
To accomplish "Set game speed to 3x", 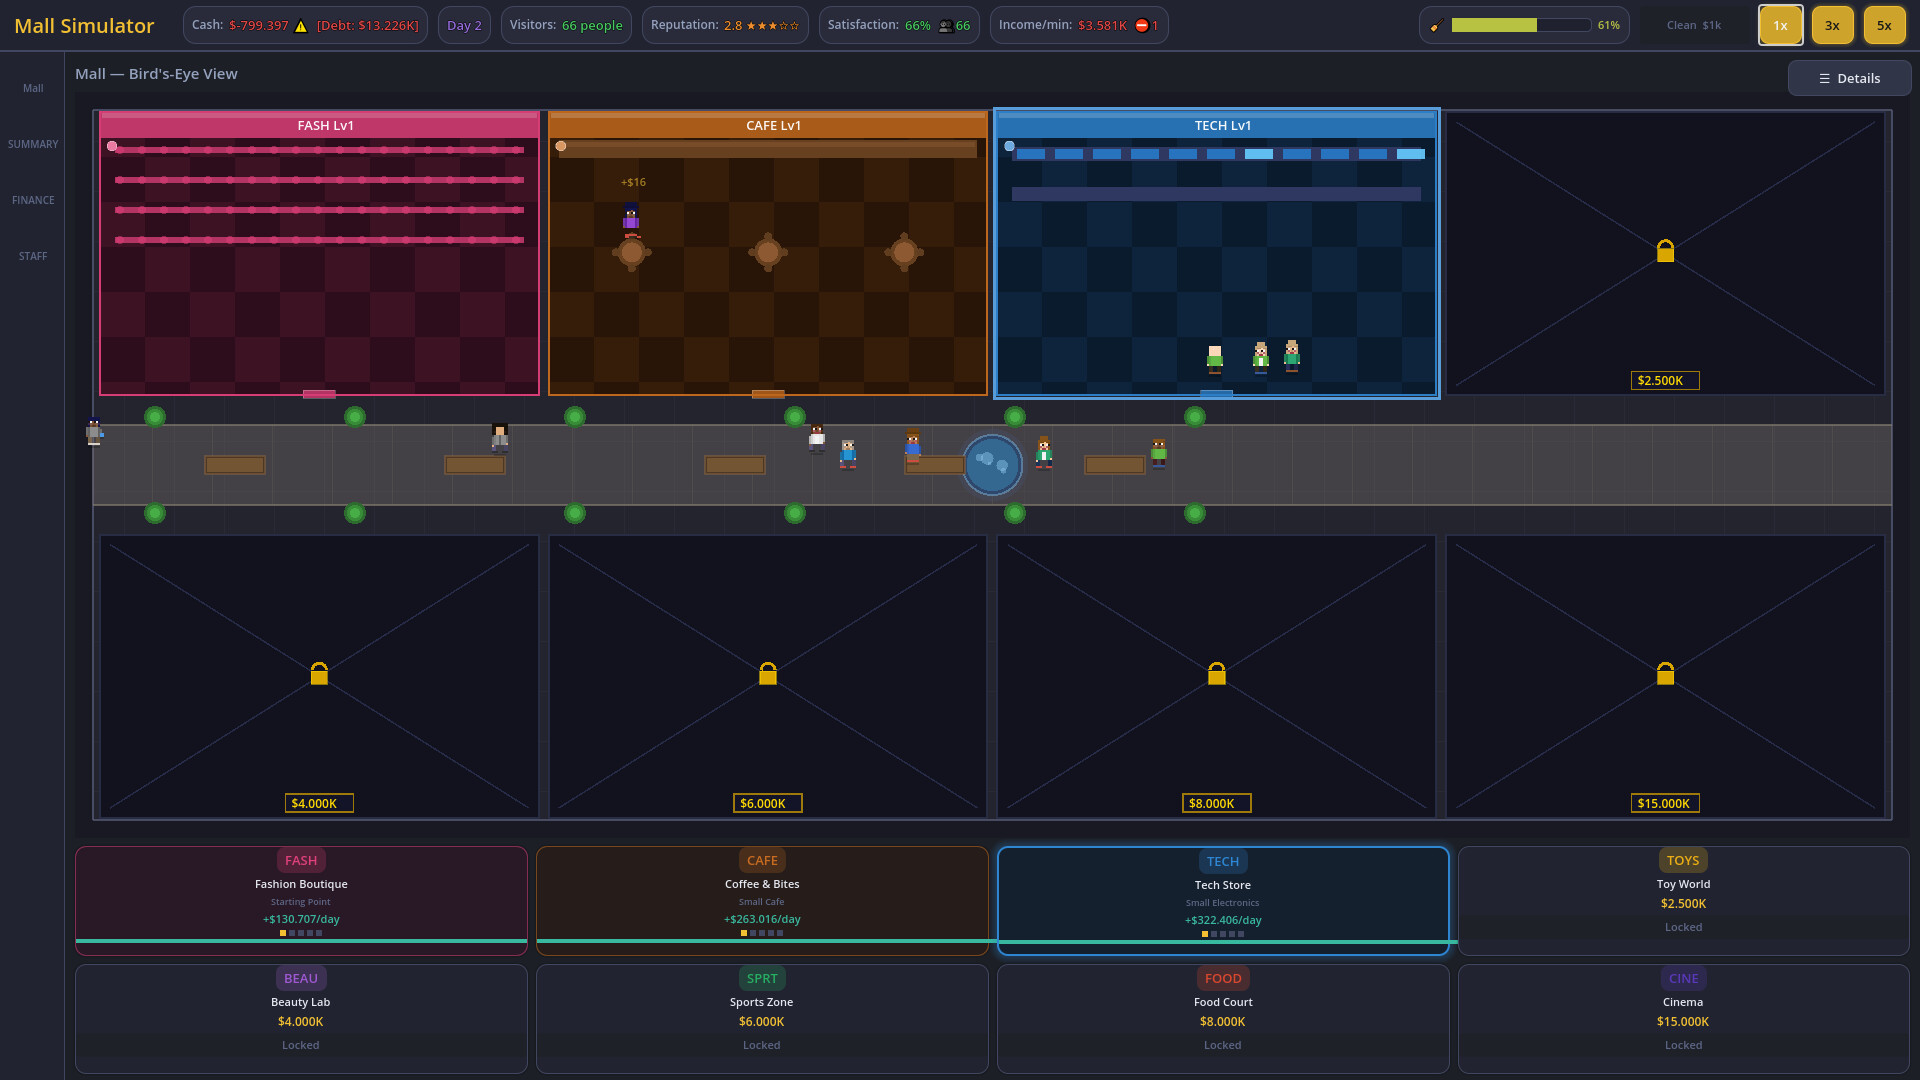I will (1832, 26).
